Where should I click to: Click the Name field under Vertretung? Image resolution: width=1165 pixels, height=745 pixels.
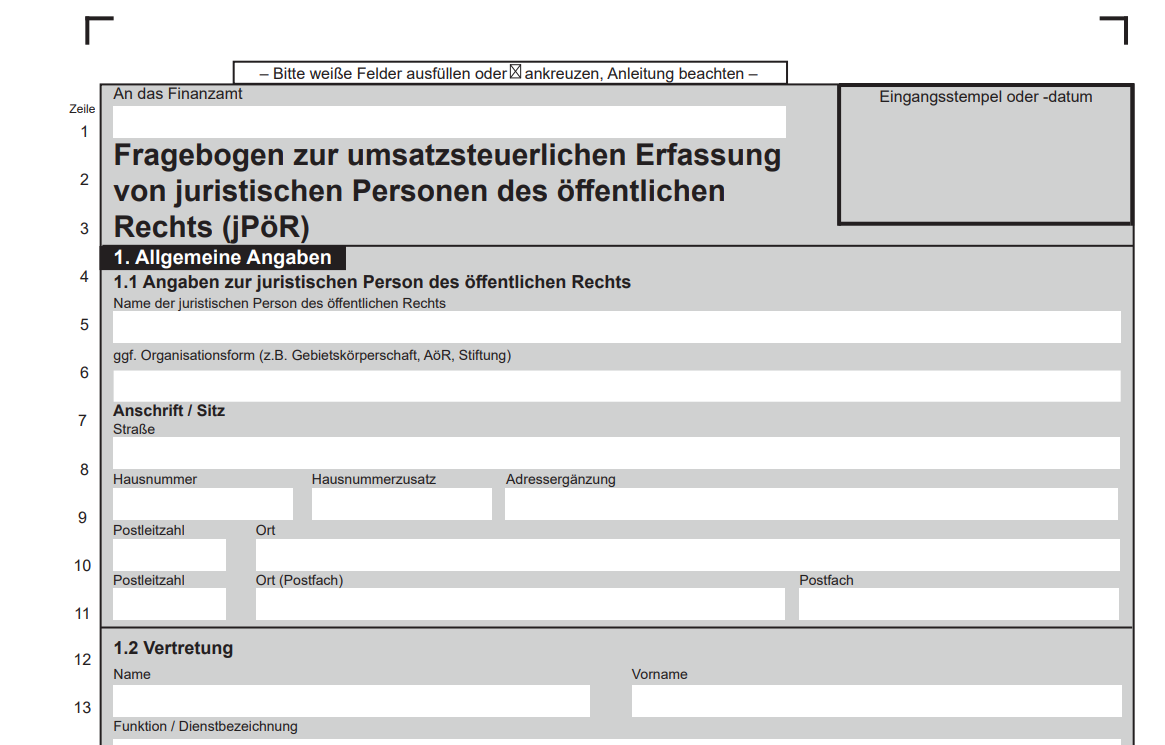pyautogui.click(x=351, y=701)
